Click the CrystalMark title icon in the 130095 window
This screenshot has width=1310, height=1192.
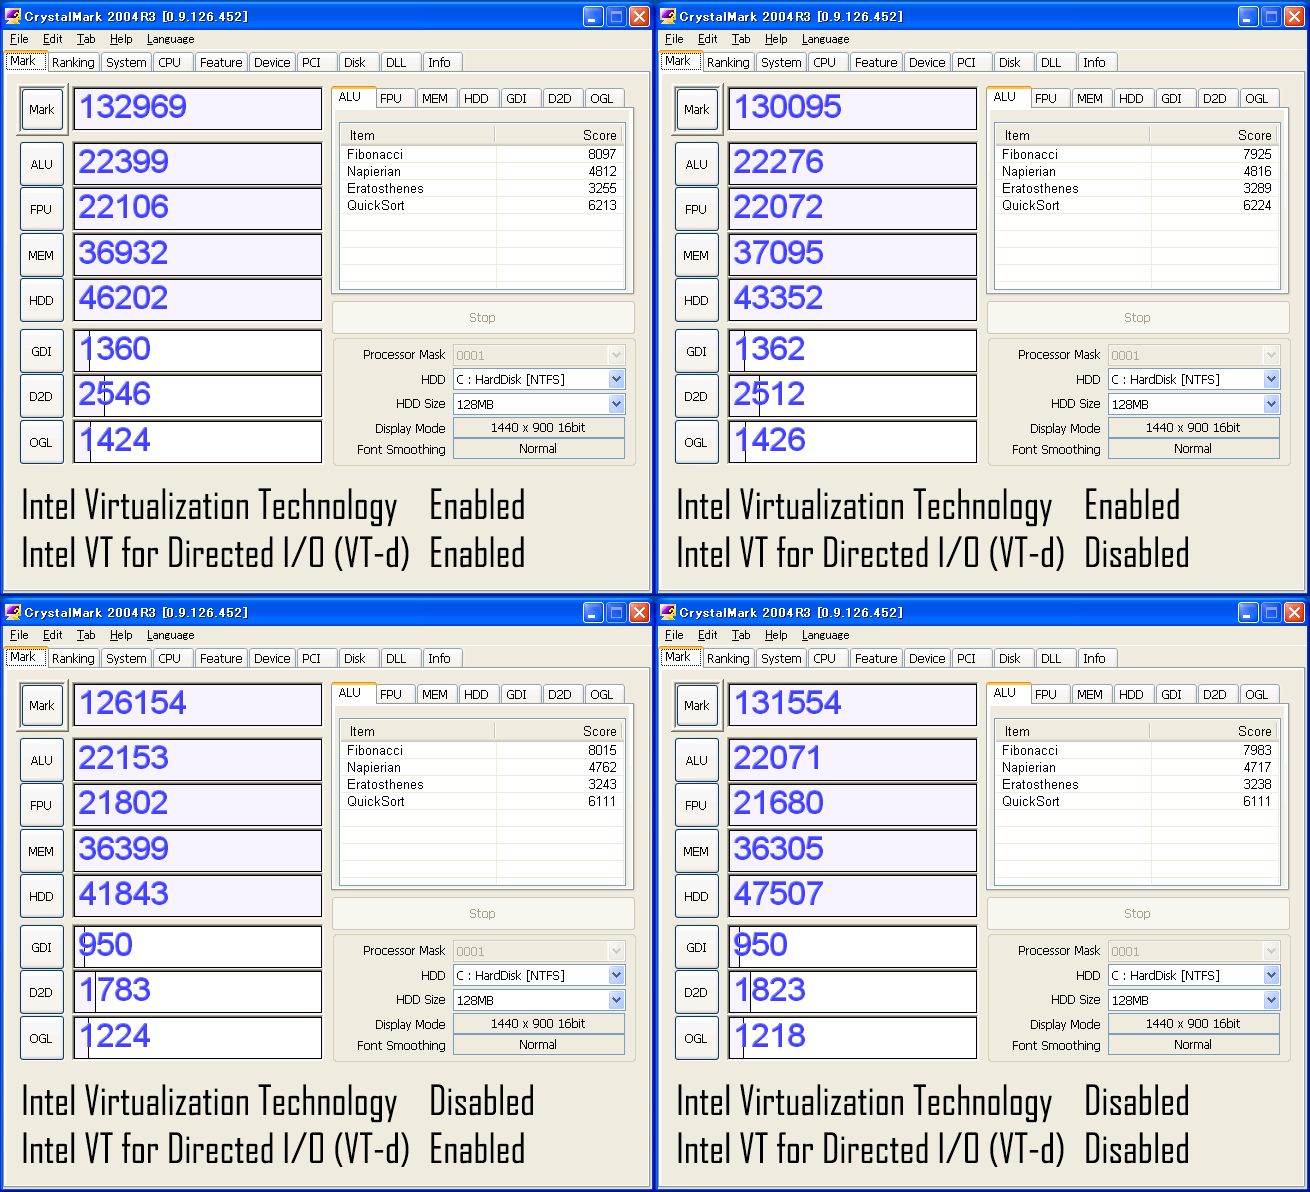[668, 16]
